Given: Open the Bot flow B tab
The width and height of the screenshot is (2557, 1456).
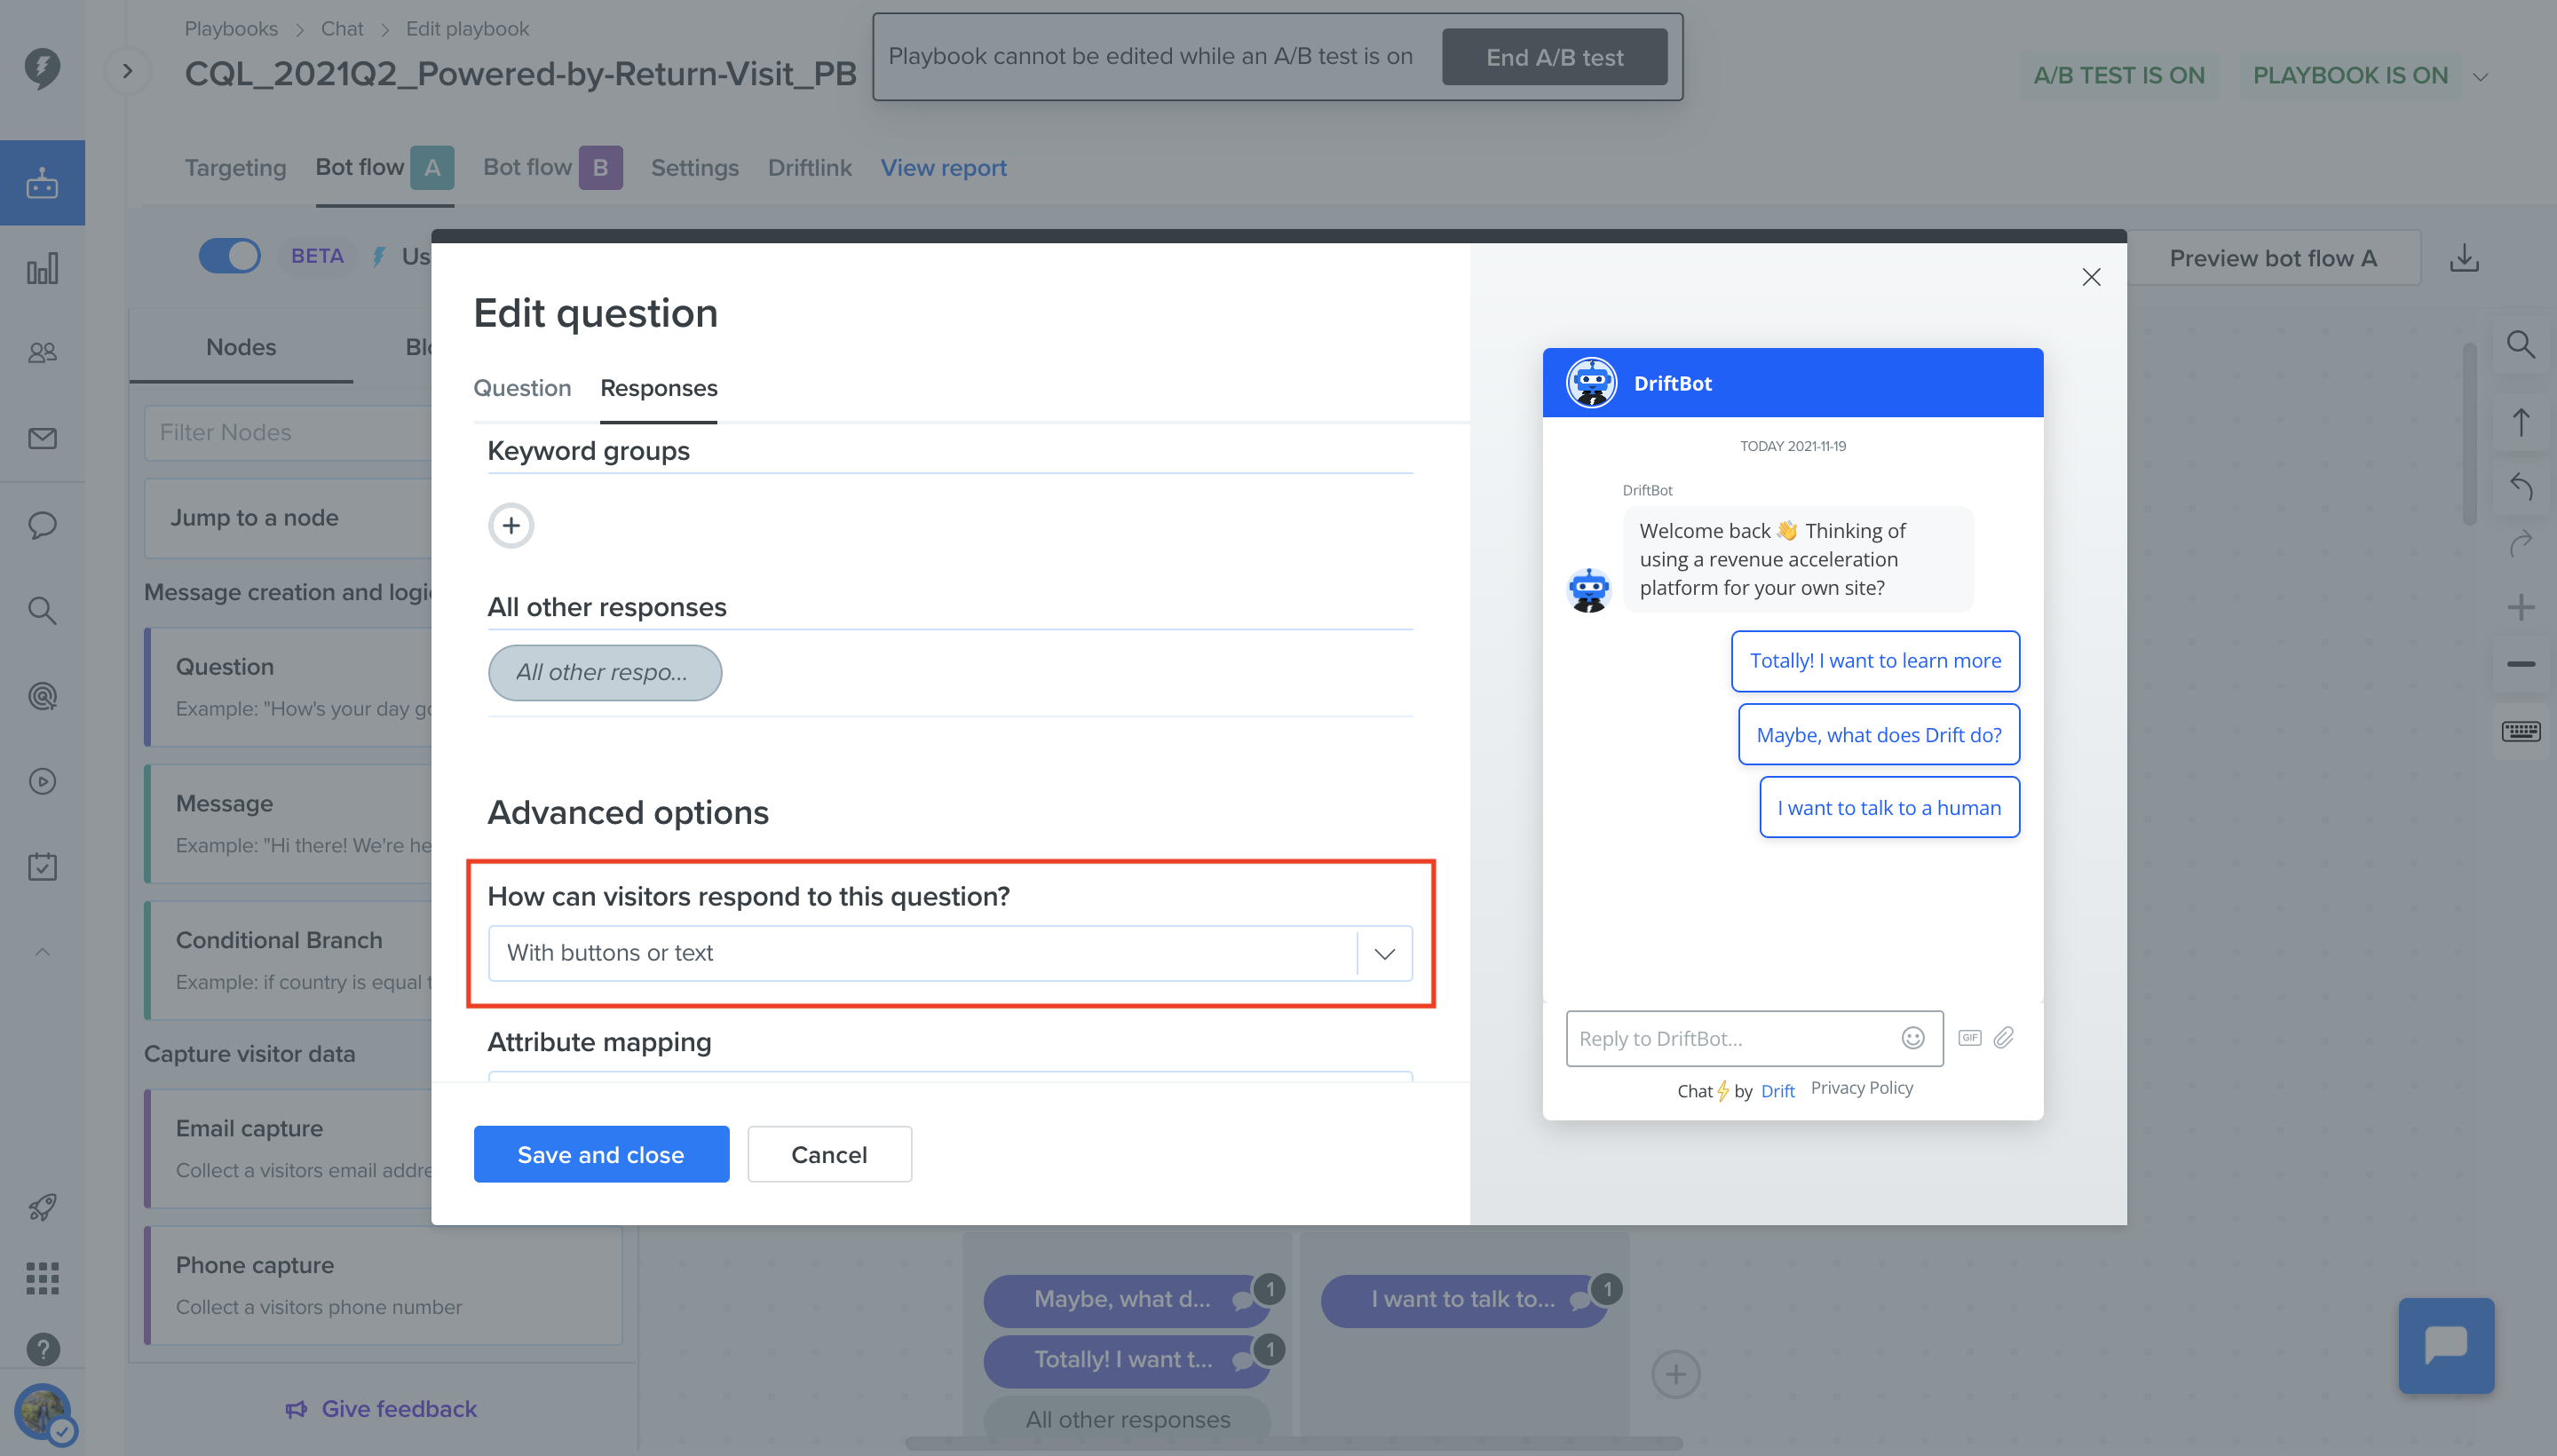Looking at the screenshot, I should click(x=552, y=167).
